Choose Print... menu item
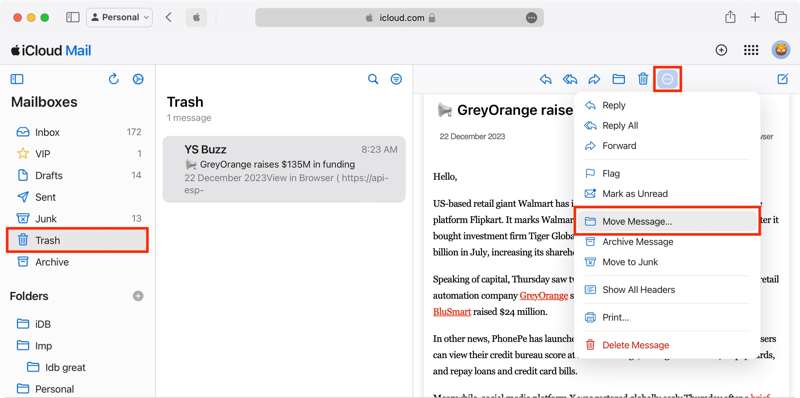This screenshot has width=800, height=398. pyautogui.click(x=667, y=317)
